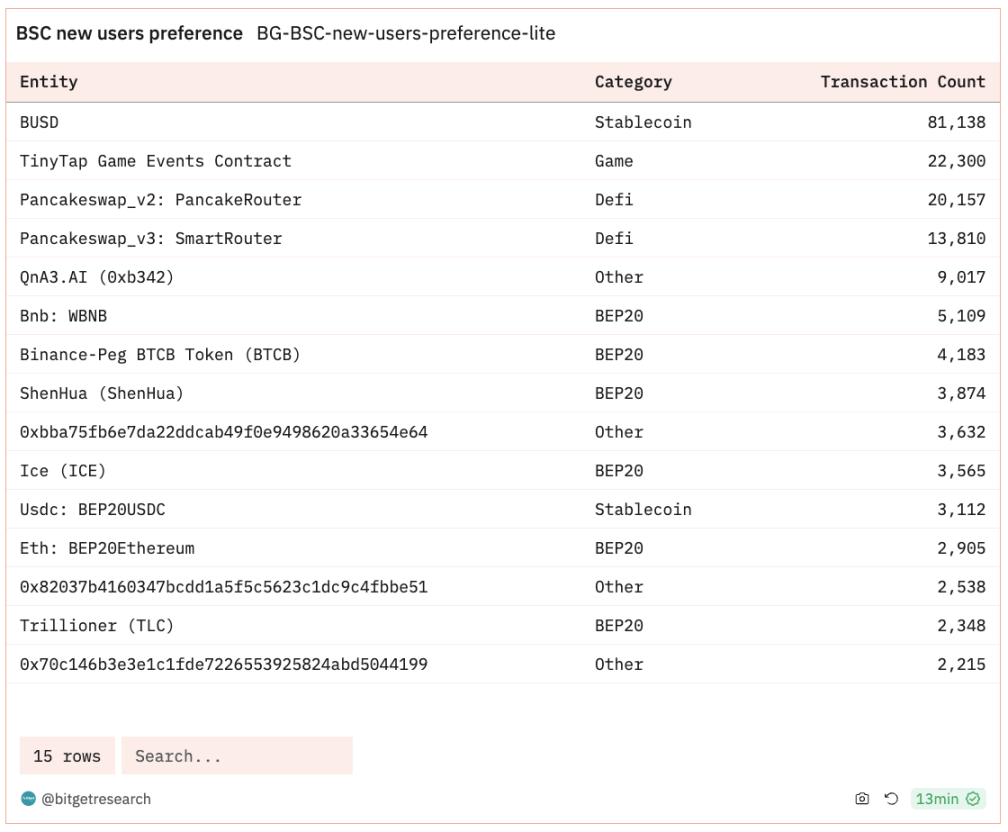Sort by Entity column header
The image size is (1008, 832).
[49, 82]
